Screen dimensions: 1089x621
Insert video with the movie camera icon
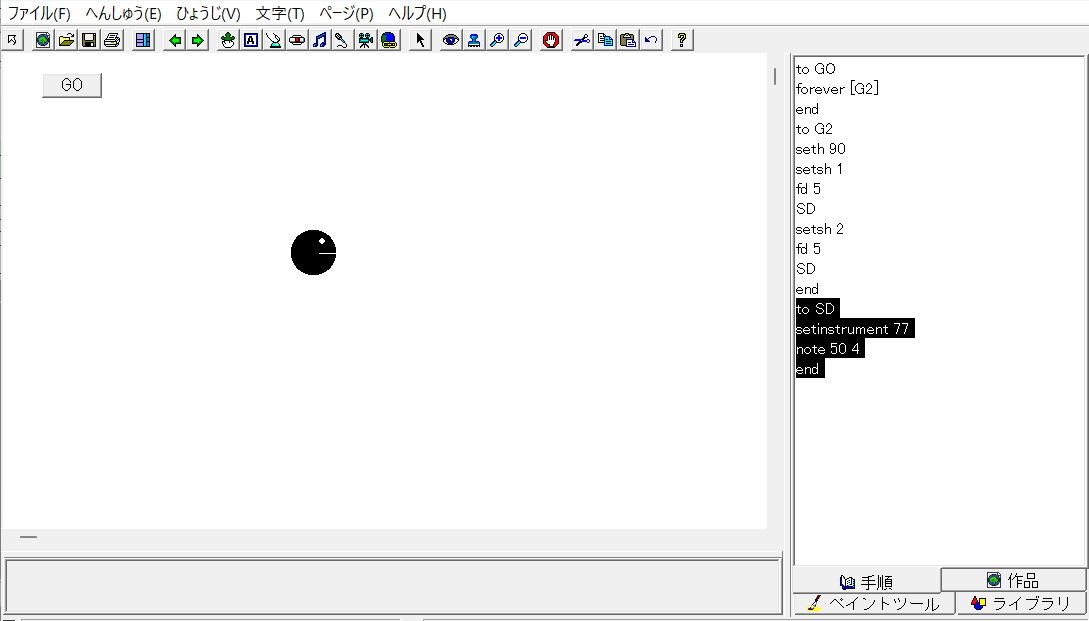[x=365, y=40]
